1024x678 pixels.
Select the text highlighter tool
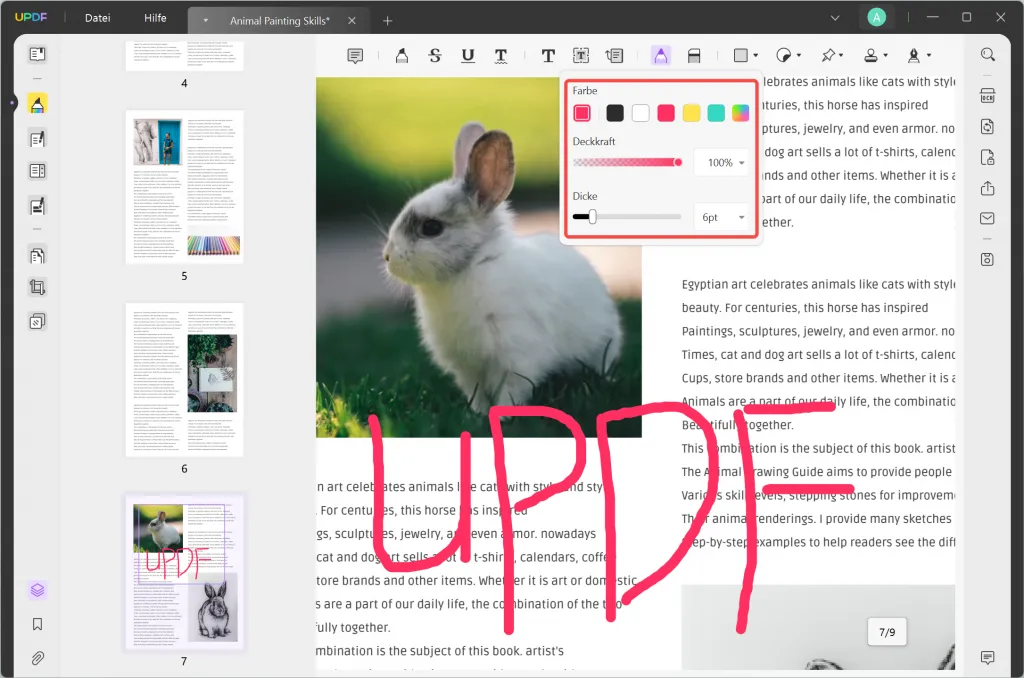pos(402,56)
